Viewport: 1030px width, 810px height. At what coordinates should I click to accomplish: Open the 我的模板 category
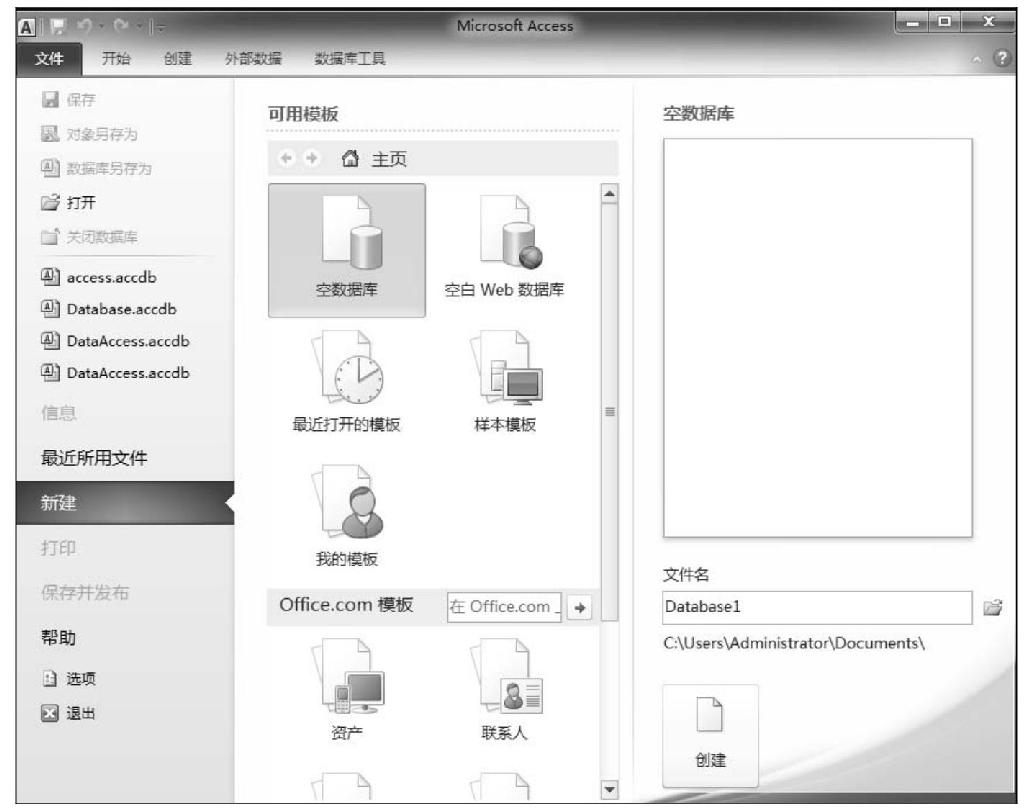coord(347,516)
